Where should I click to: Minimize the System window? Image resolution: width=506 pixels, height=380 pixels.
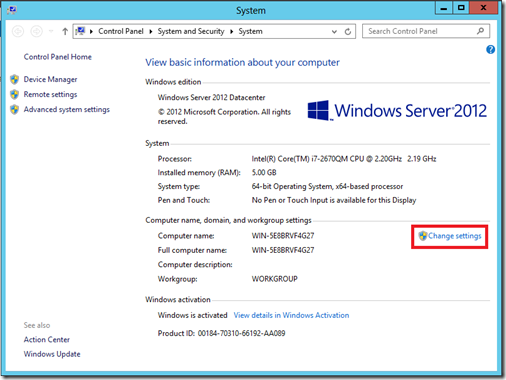[x=444, y=8]
